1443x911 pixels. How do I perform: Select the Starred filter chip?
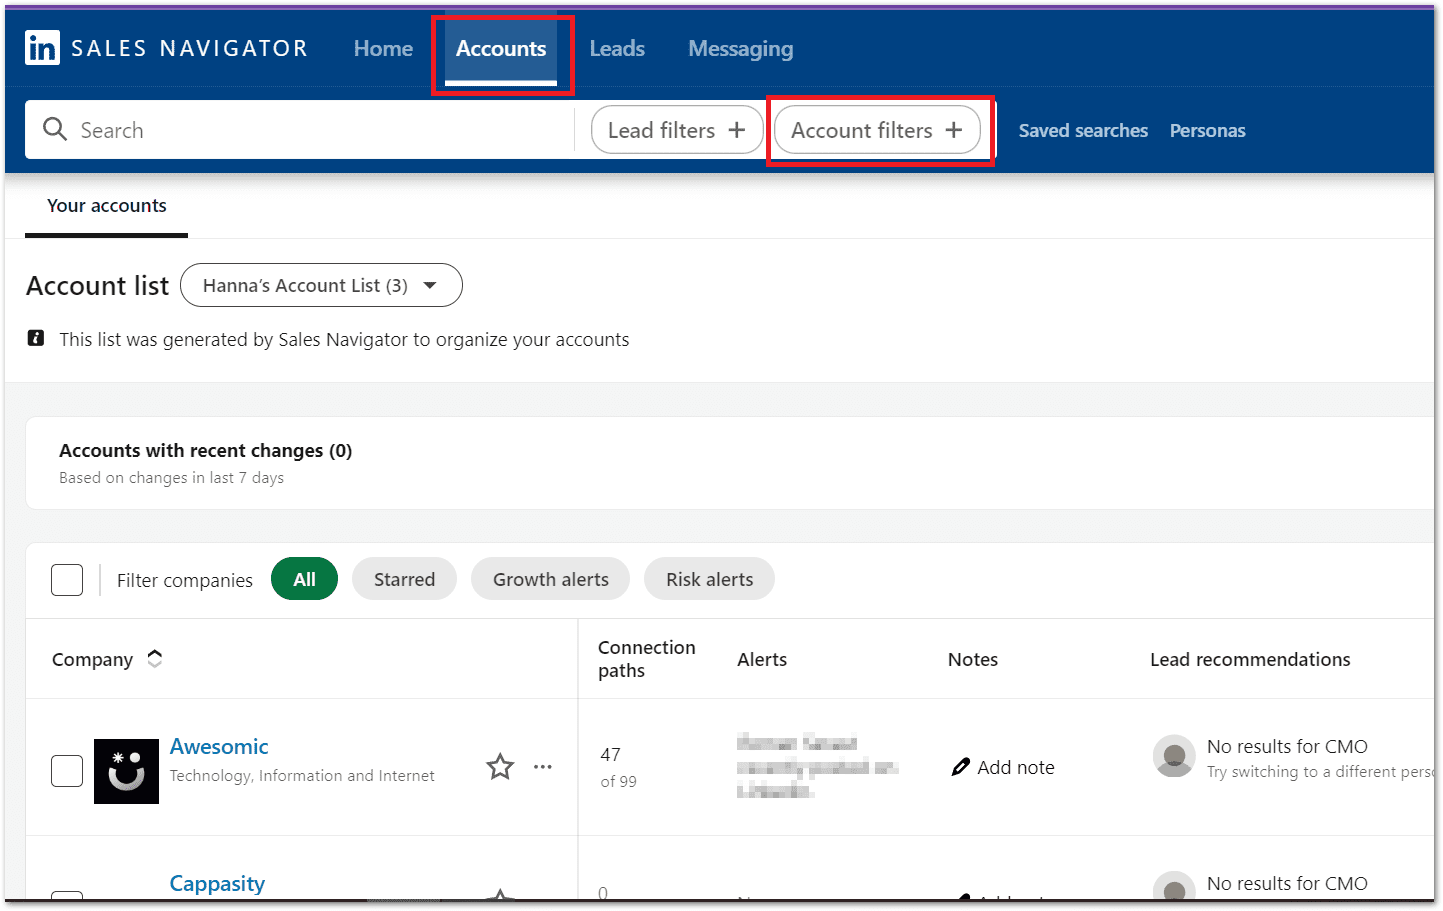[x=404, y=580]
